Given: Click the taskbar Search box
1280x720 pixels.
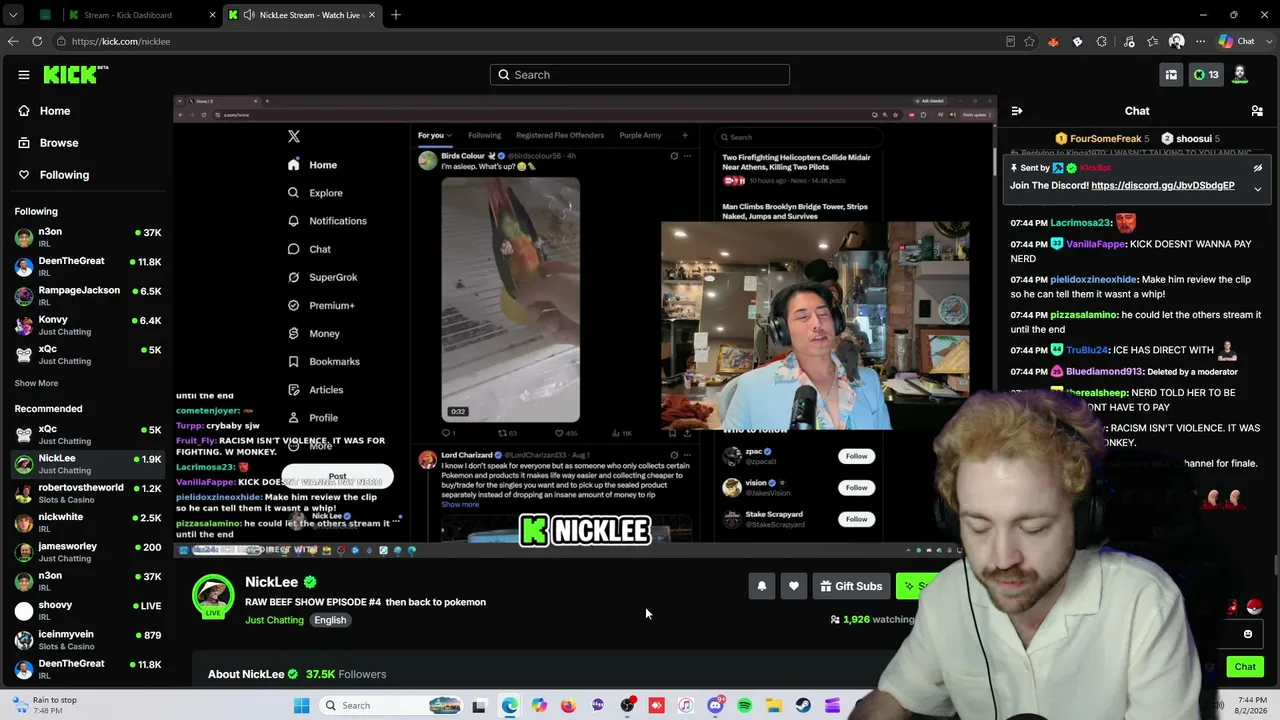Looking at the screenshot, I should [x=391, y=706].
